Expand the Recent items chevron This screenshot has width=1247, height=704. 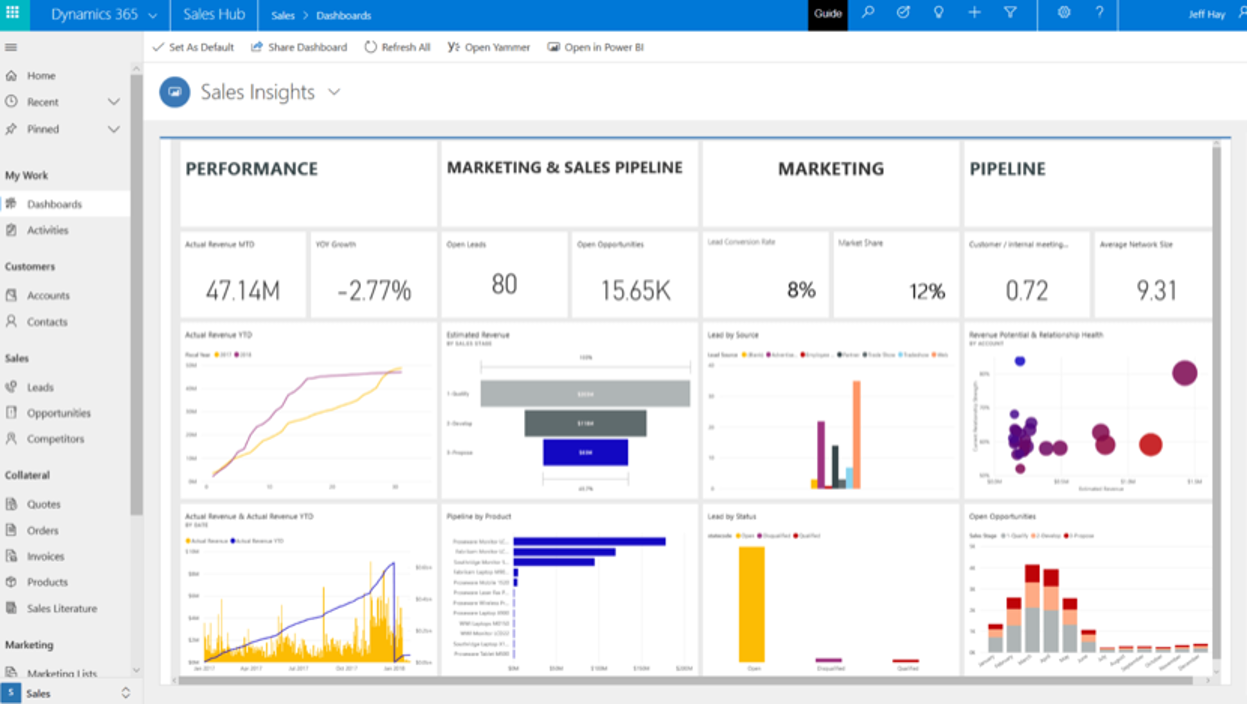pos(114,102)
